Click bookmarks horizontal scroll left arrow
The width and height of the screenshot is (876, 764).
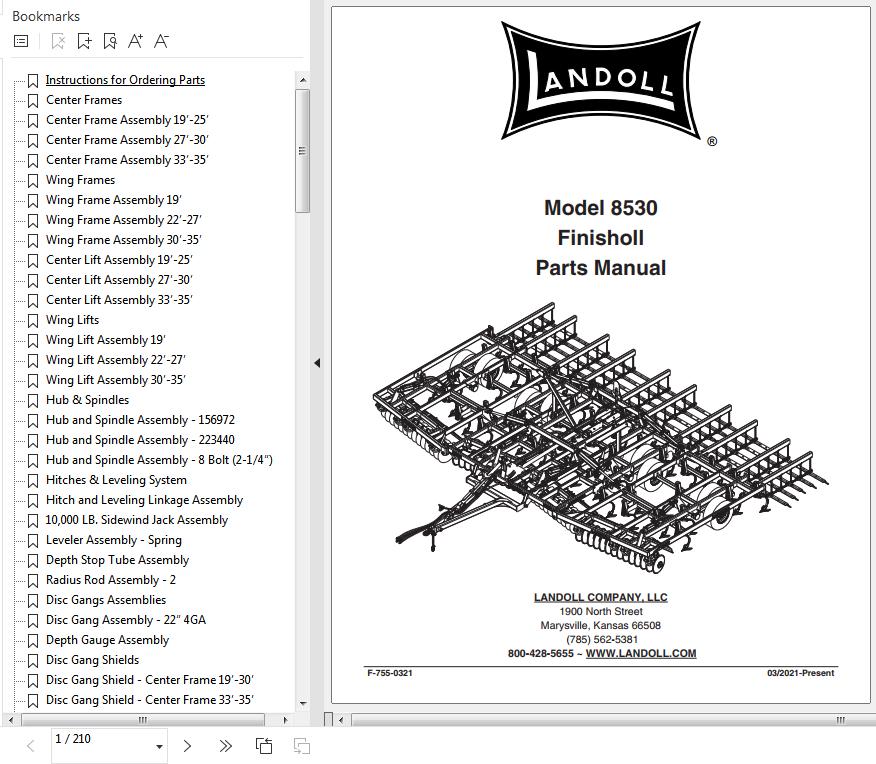pyautogui.click(x=11, y=720)
